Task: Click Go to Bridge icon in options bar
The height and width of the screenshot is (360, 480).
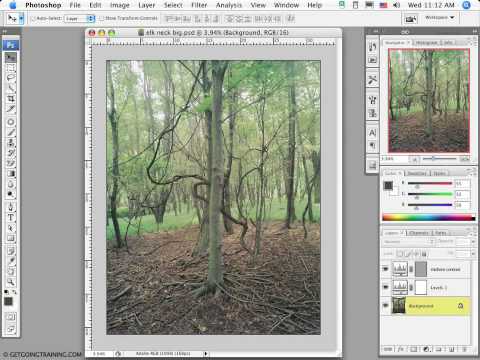Action: click(x=411, y=19)
